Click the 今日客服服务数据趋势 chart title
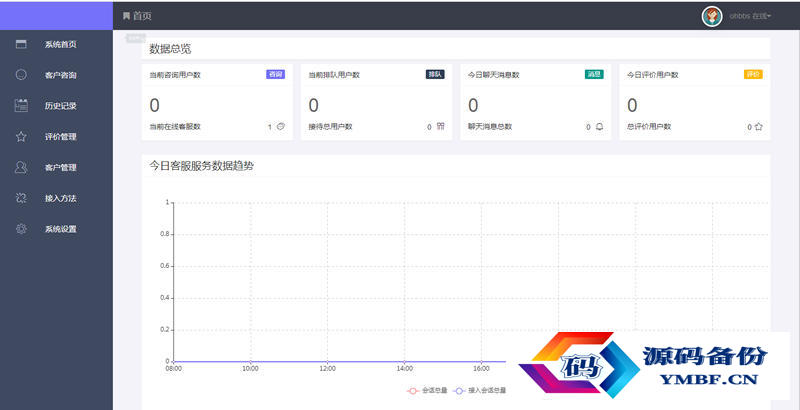This screenshot has height=410, width=800. (202, 166)
